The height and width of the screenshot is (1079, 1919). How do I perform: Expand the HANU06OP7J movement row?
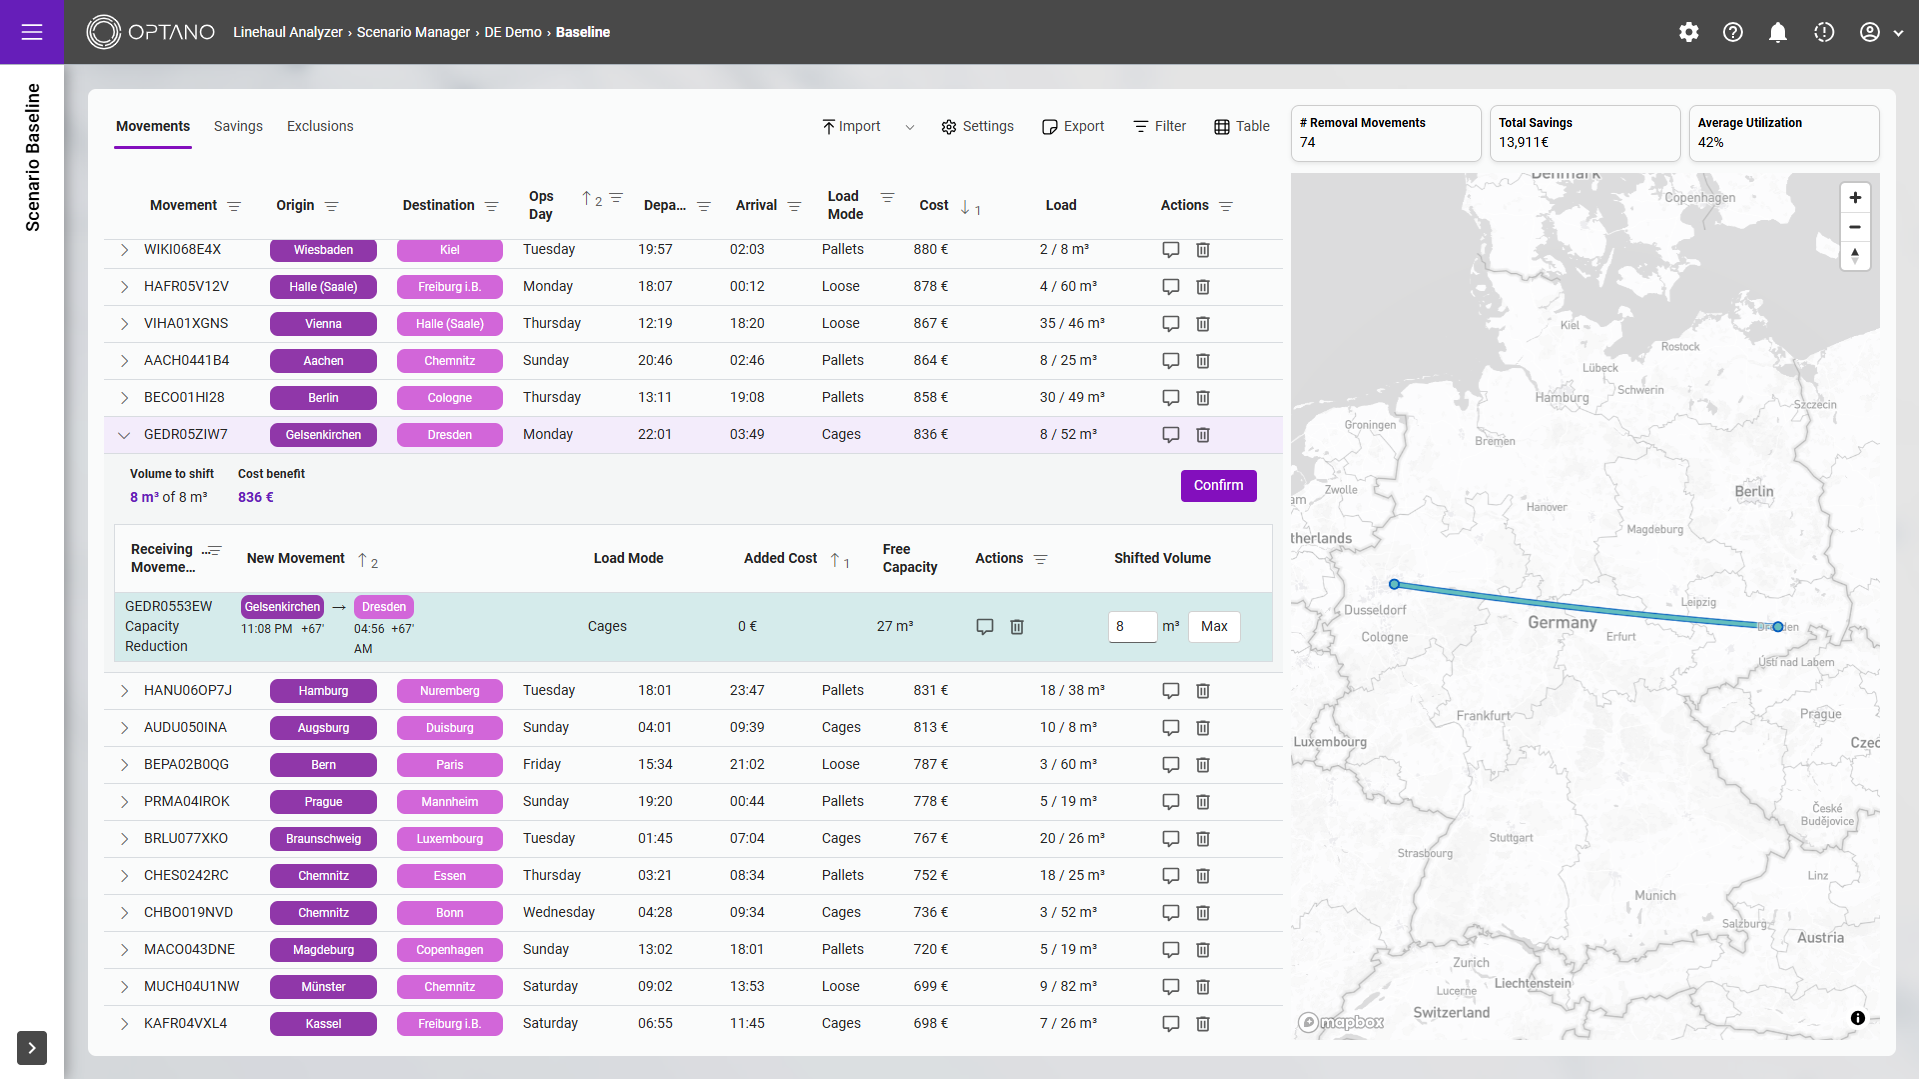pos(125,691)
